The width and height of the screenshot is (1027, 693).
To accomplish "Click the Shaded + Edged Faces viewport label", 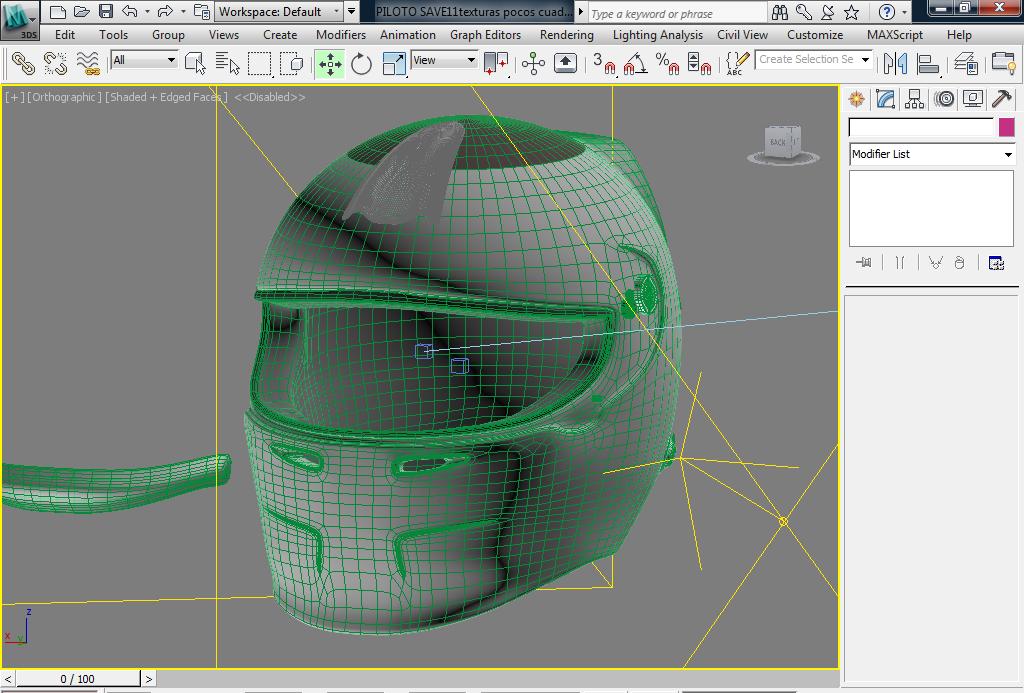I will 166,97.
